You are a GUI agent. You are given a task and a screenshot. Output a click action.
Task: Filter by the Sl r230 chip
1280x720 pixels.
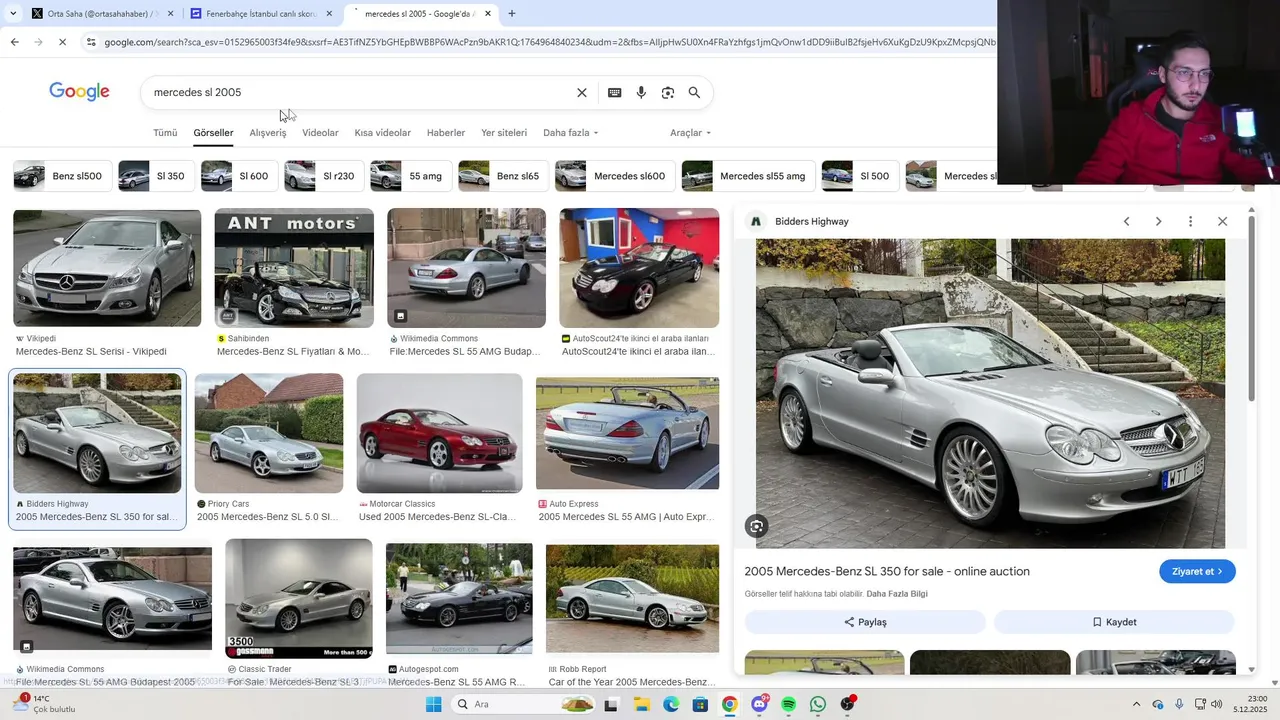323,176
